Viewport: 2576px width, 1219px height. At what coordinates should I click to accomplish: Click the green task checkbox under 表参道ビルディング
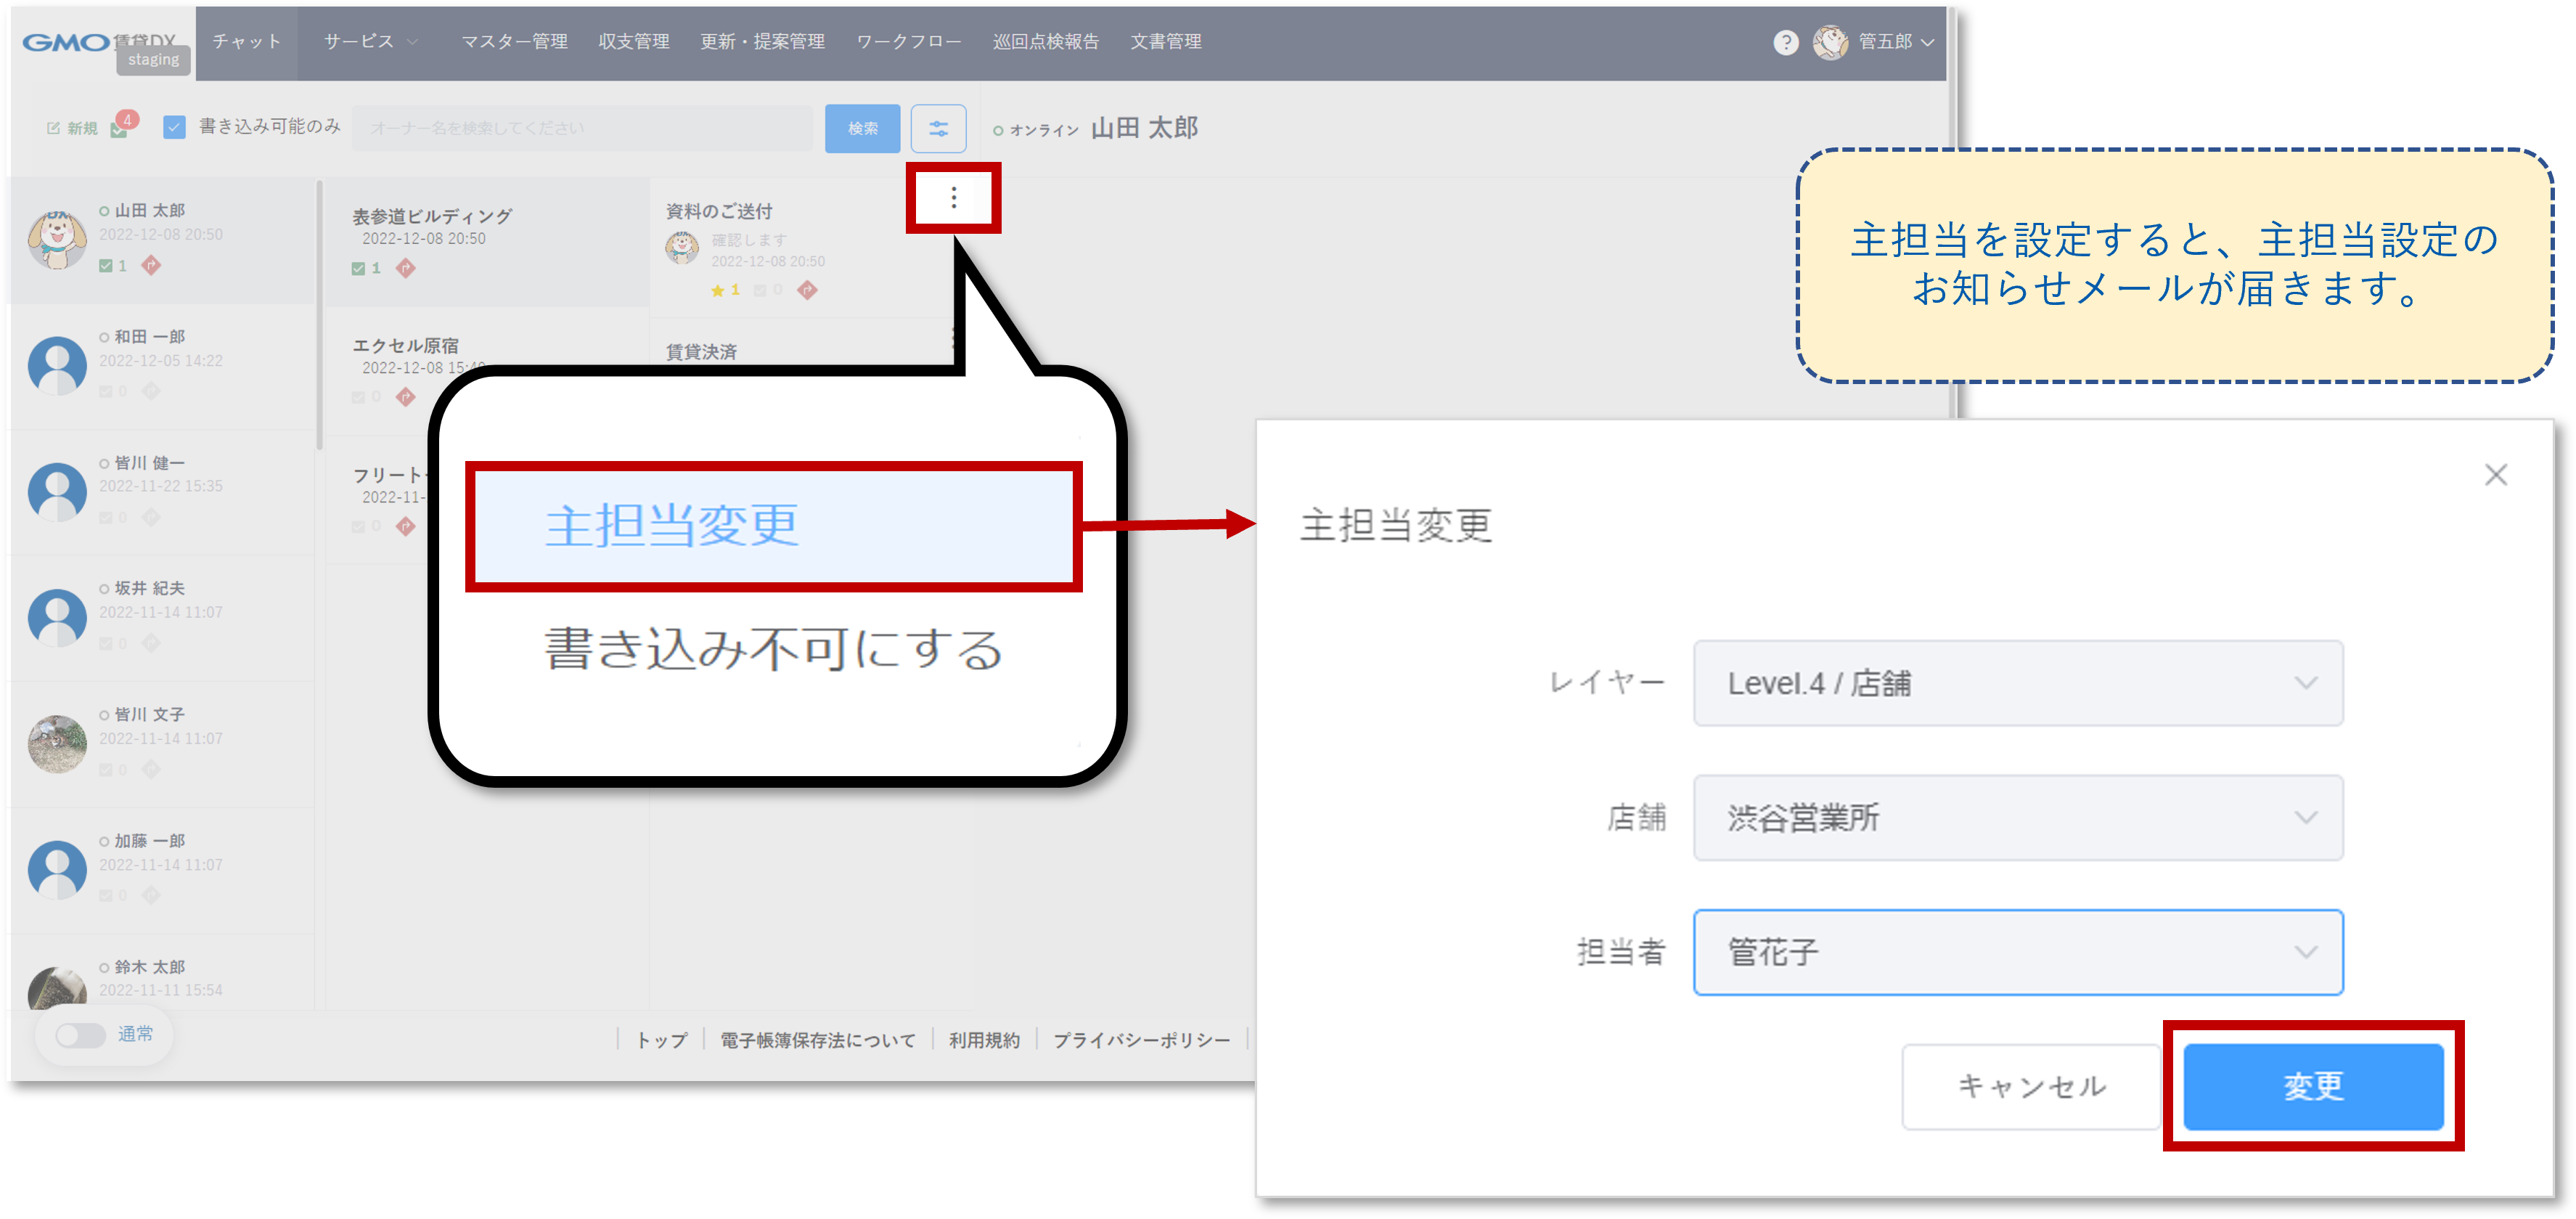click(358, 268)
